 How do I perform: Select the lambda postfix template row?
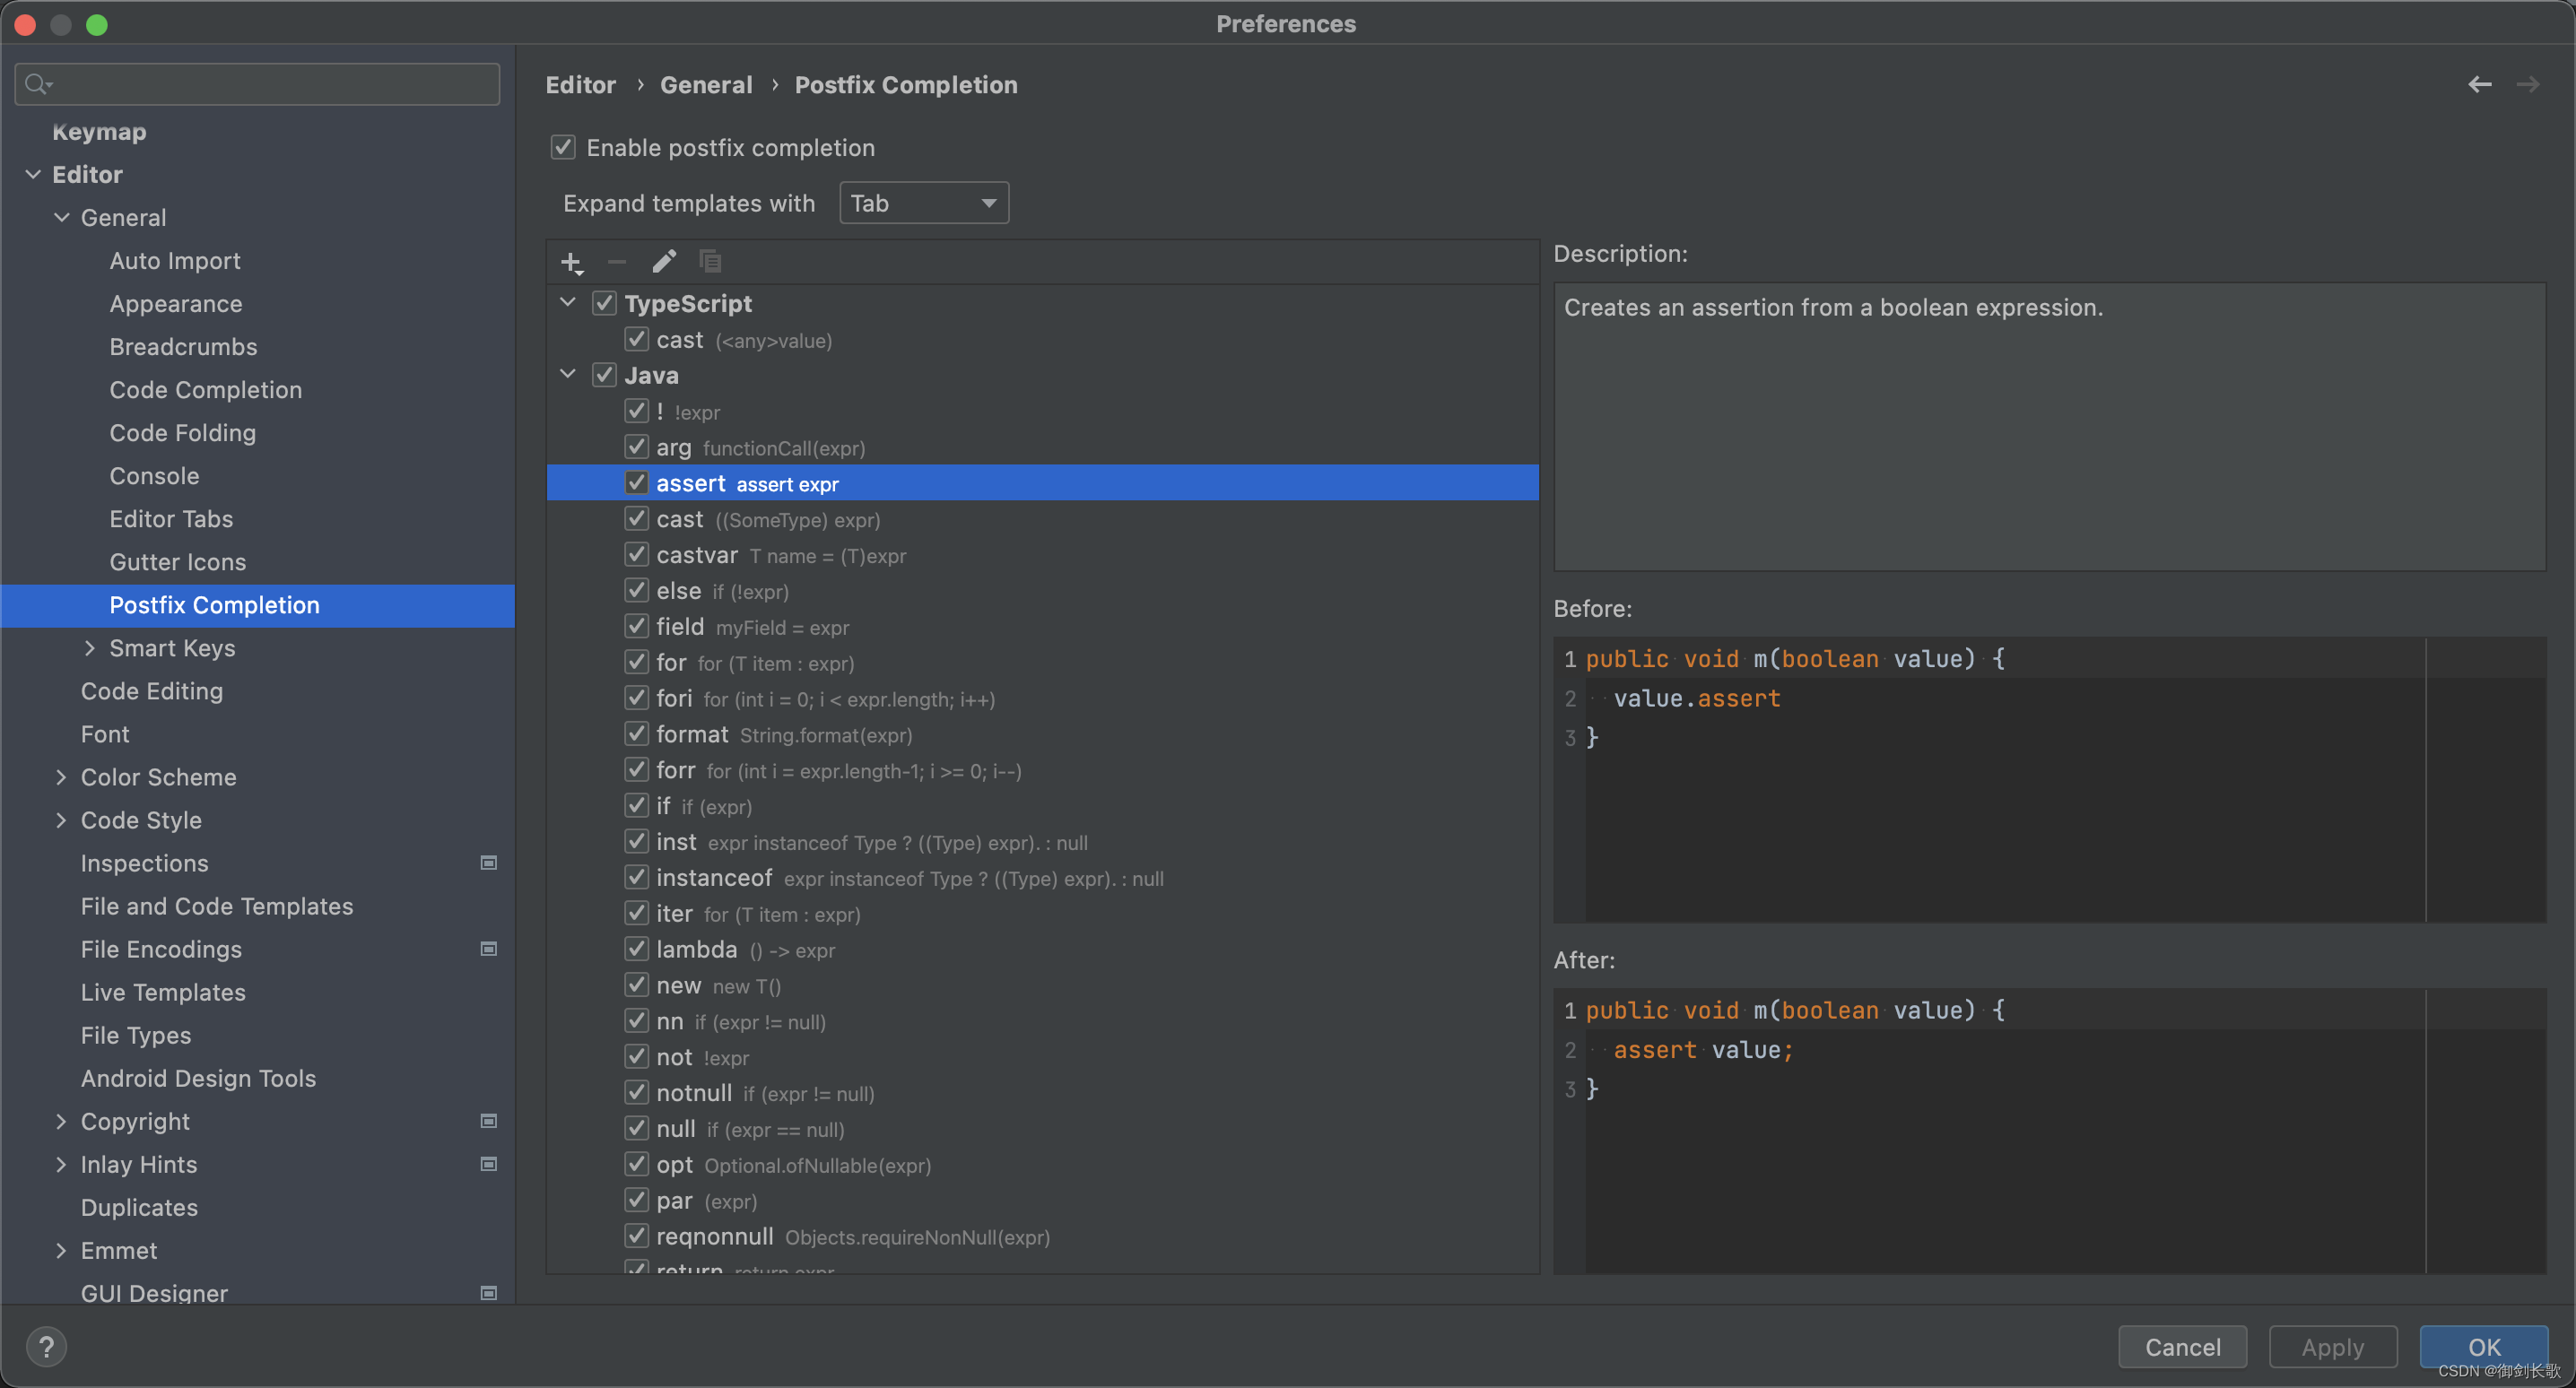coord(697,949)
